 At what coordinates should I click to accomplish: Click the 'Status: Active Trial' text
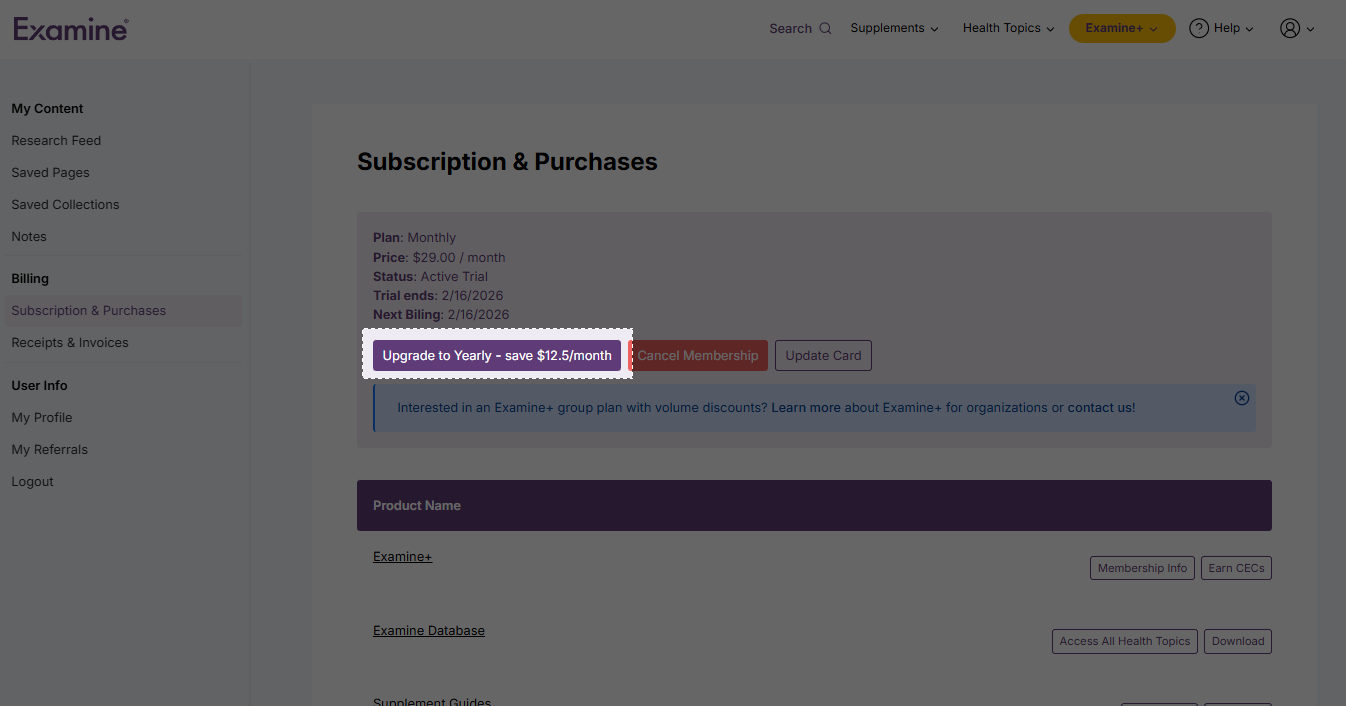point(430,276)
